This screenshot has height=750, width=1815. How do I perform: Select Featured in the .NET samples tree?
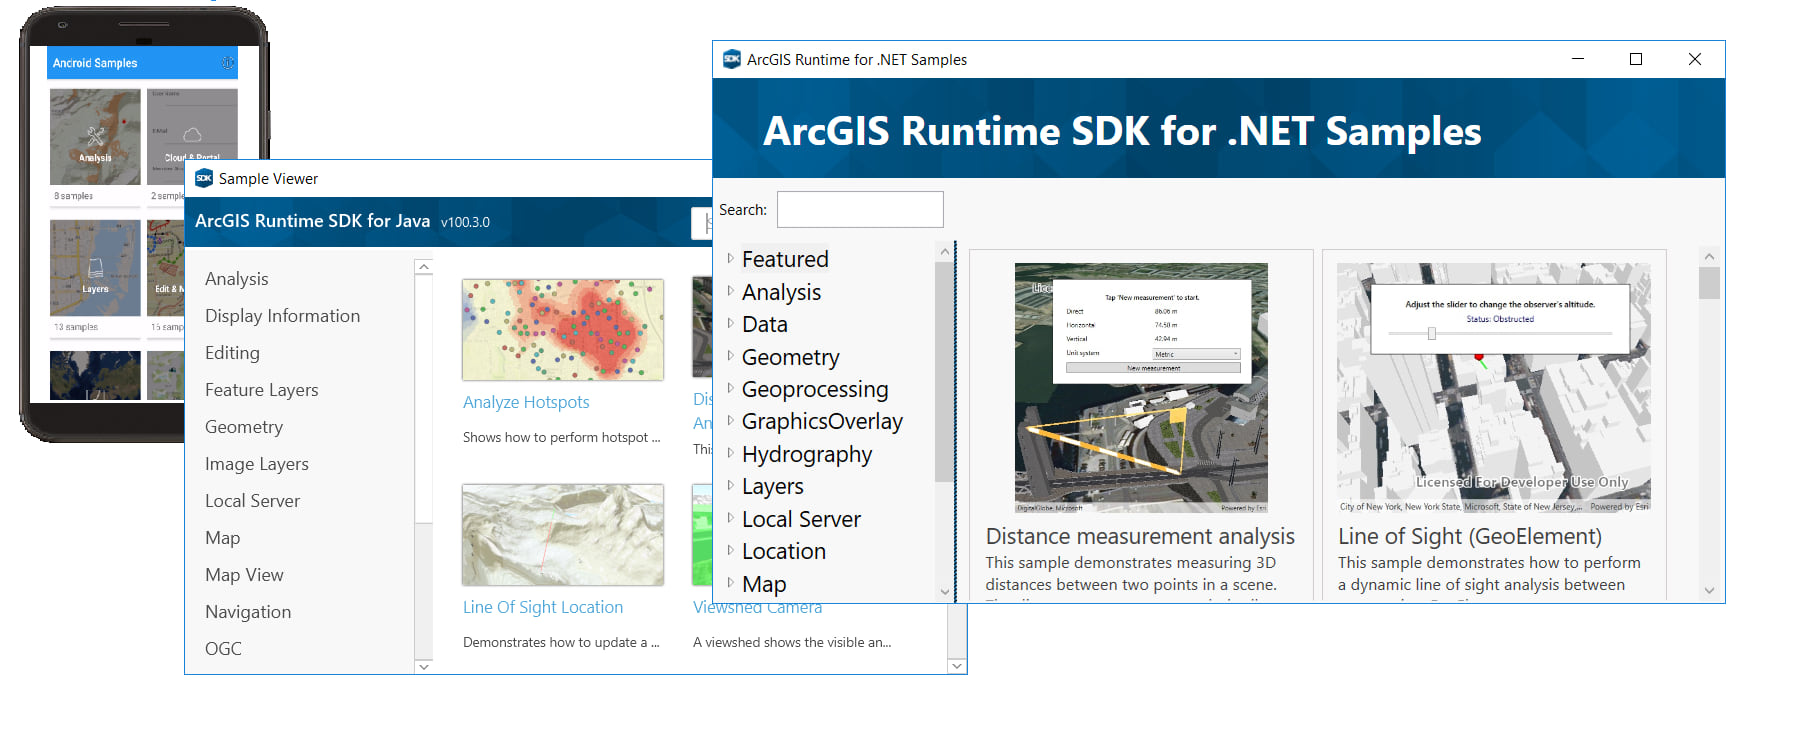pyautogui.click(x=785, y=259)
